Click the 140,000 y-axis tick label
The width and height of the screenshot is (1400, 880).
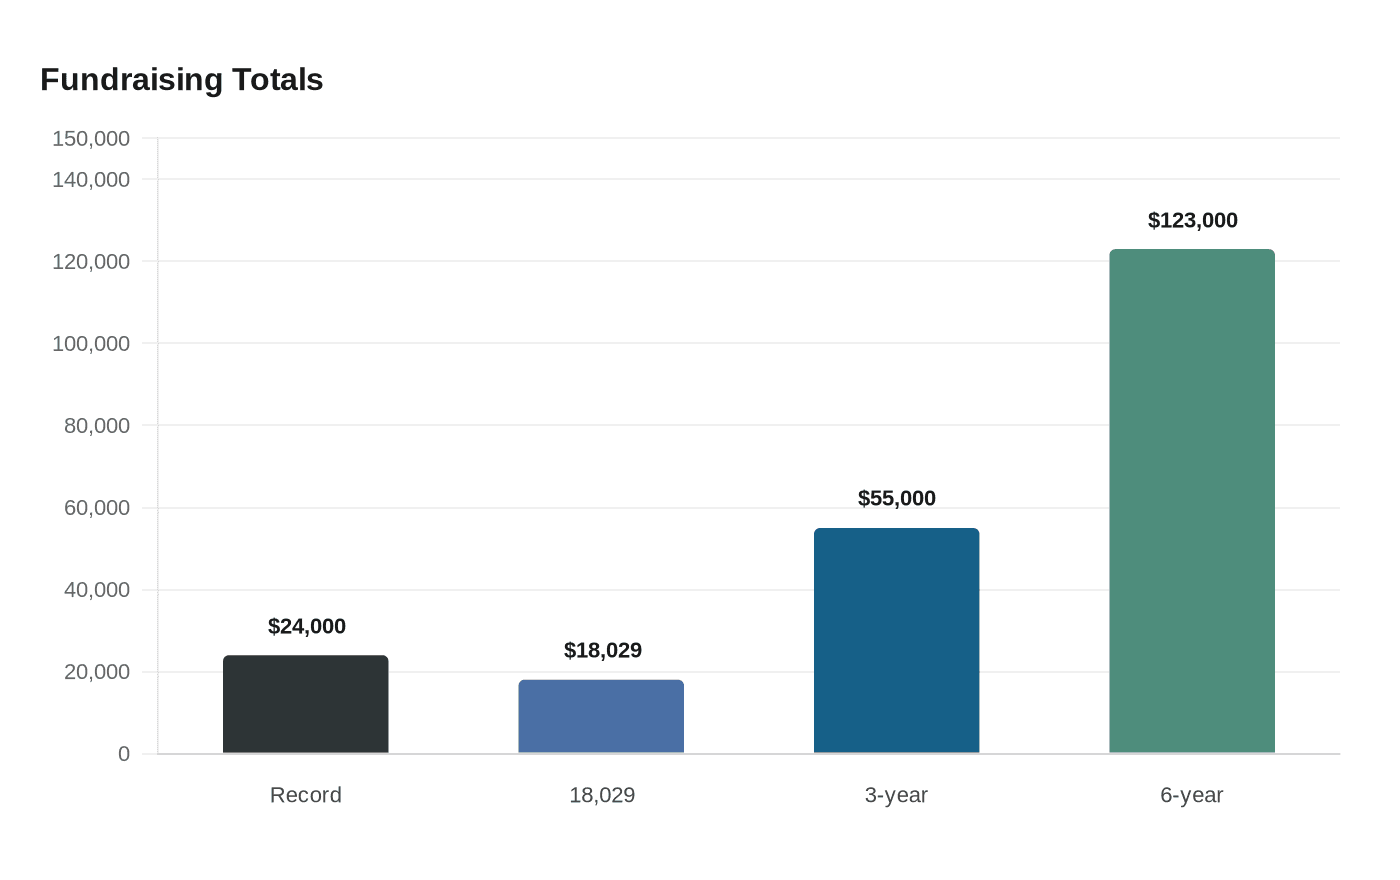coord(91,180)
